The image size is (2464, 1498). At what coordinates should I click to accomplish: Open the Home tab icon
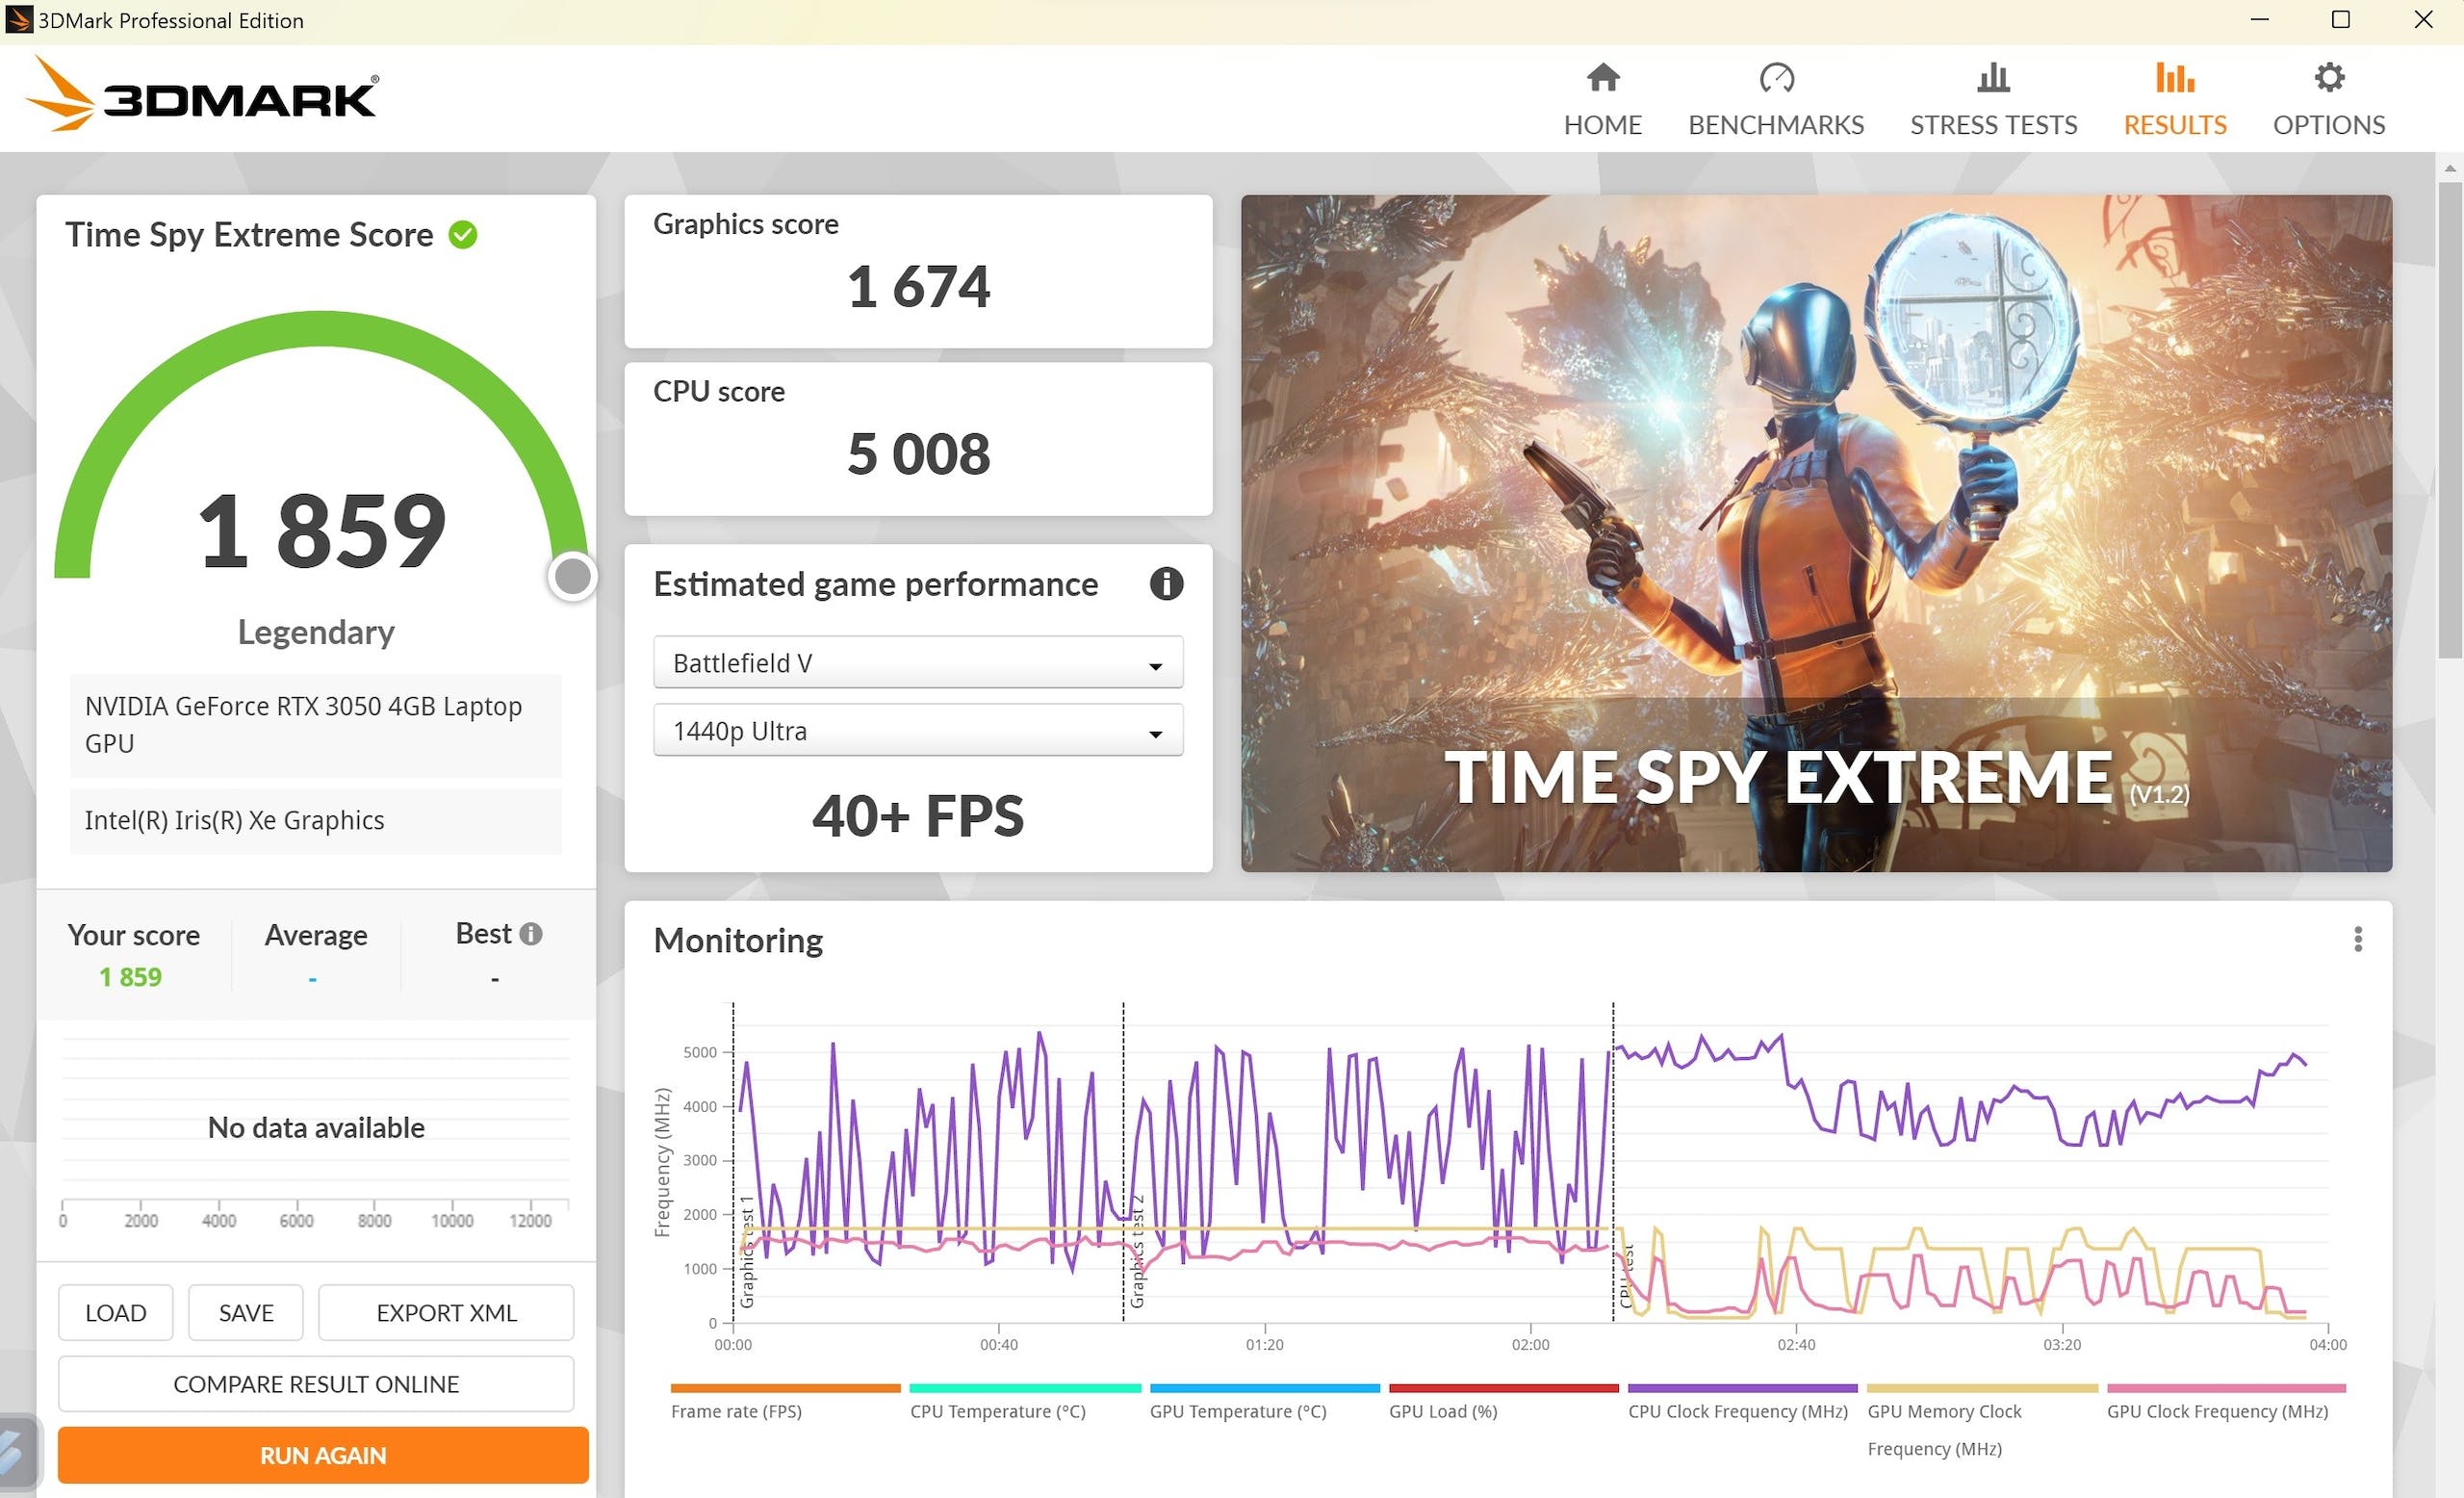pyautogui.click(x=1602, y=77)
